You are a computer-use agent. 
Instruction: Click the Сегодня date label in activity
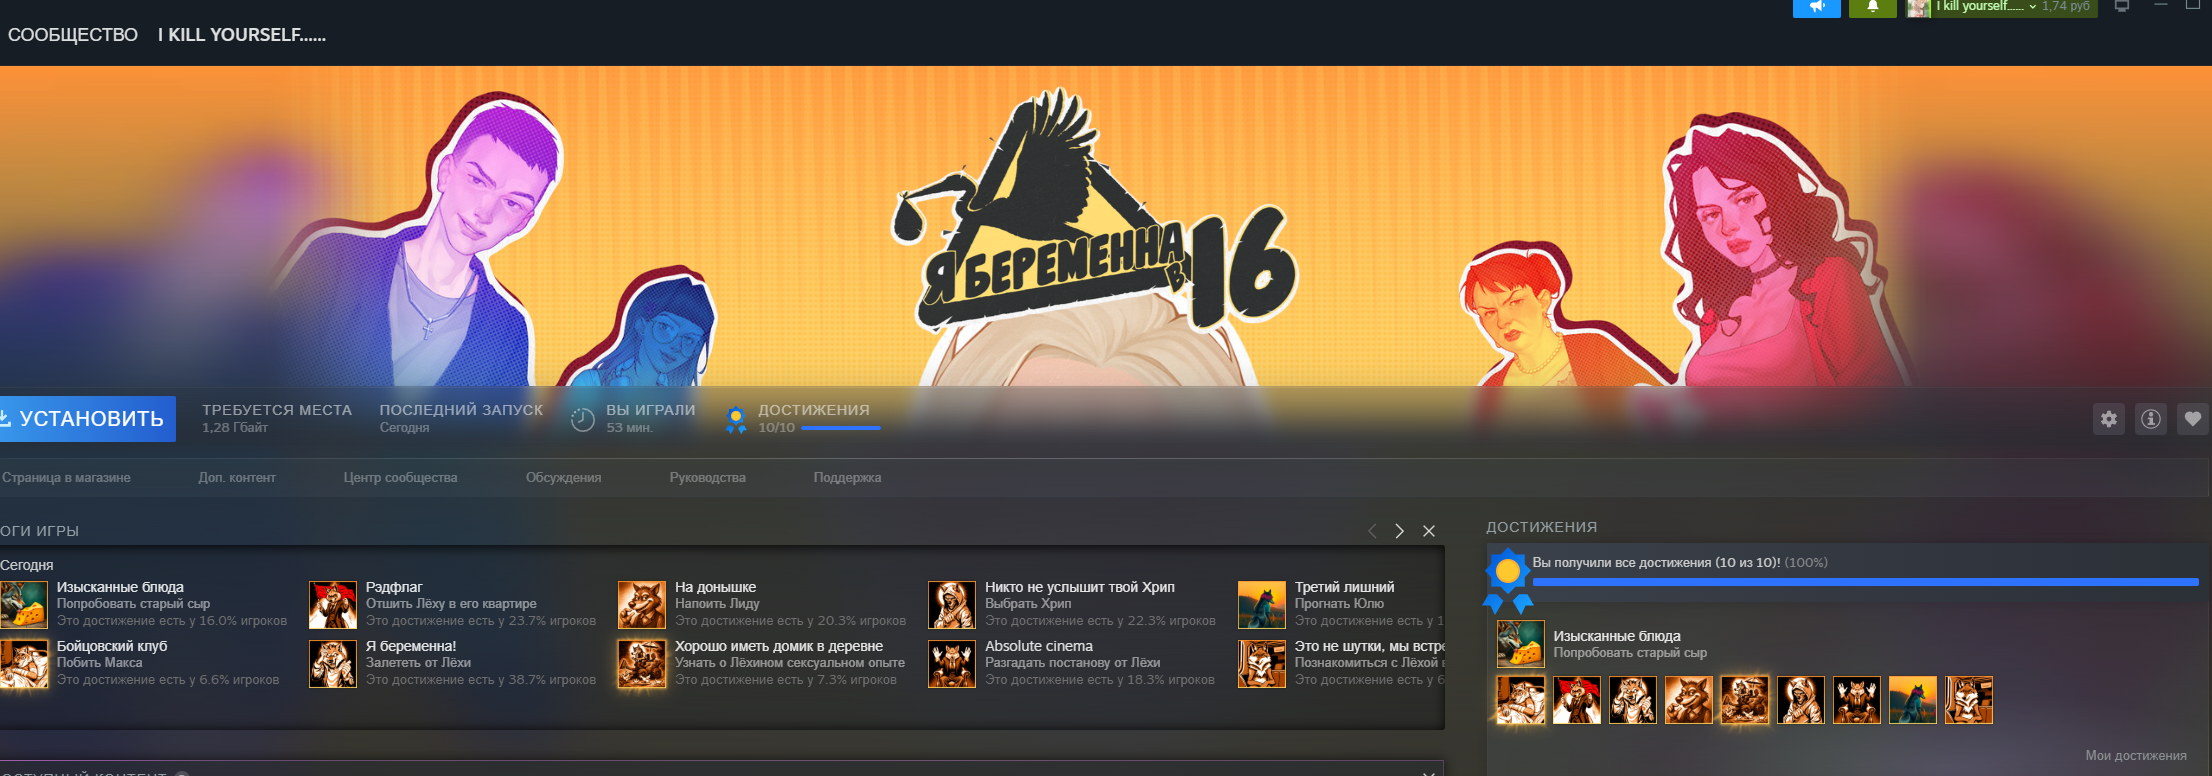27,565
